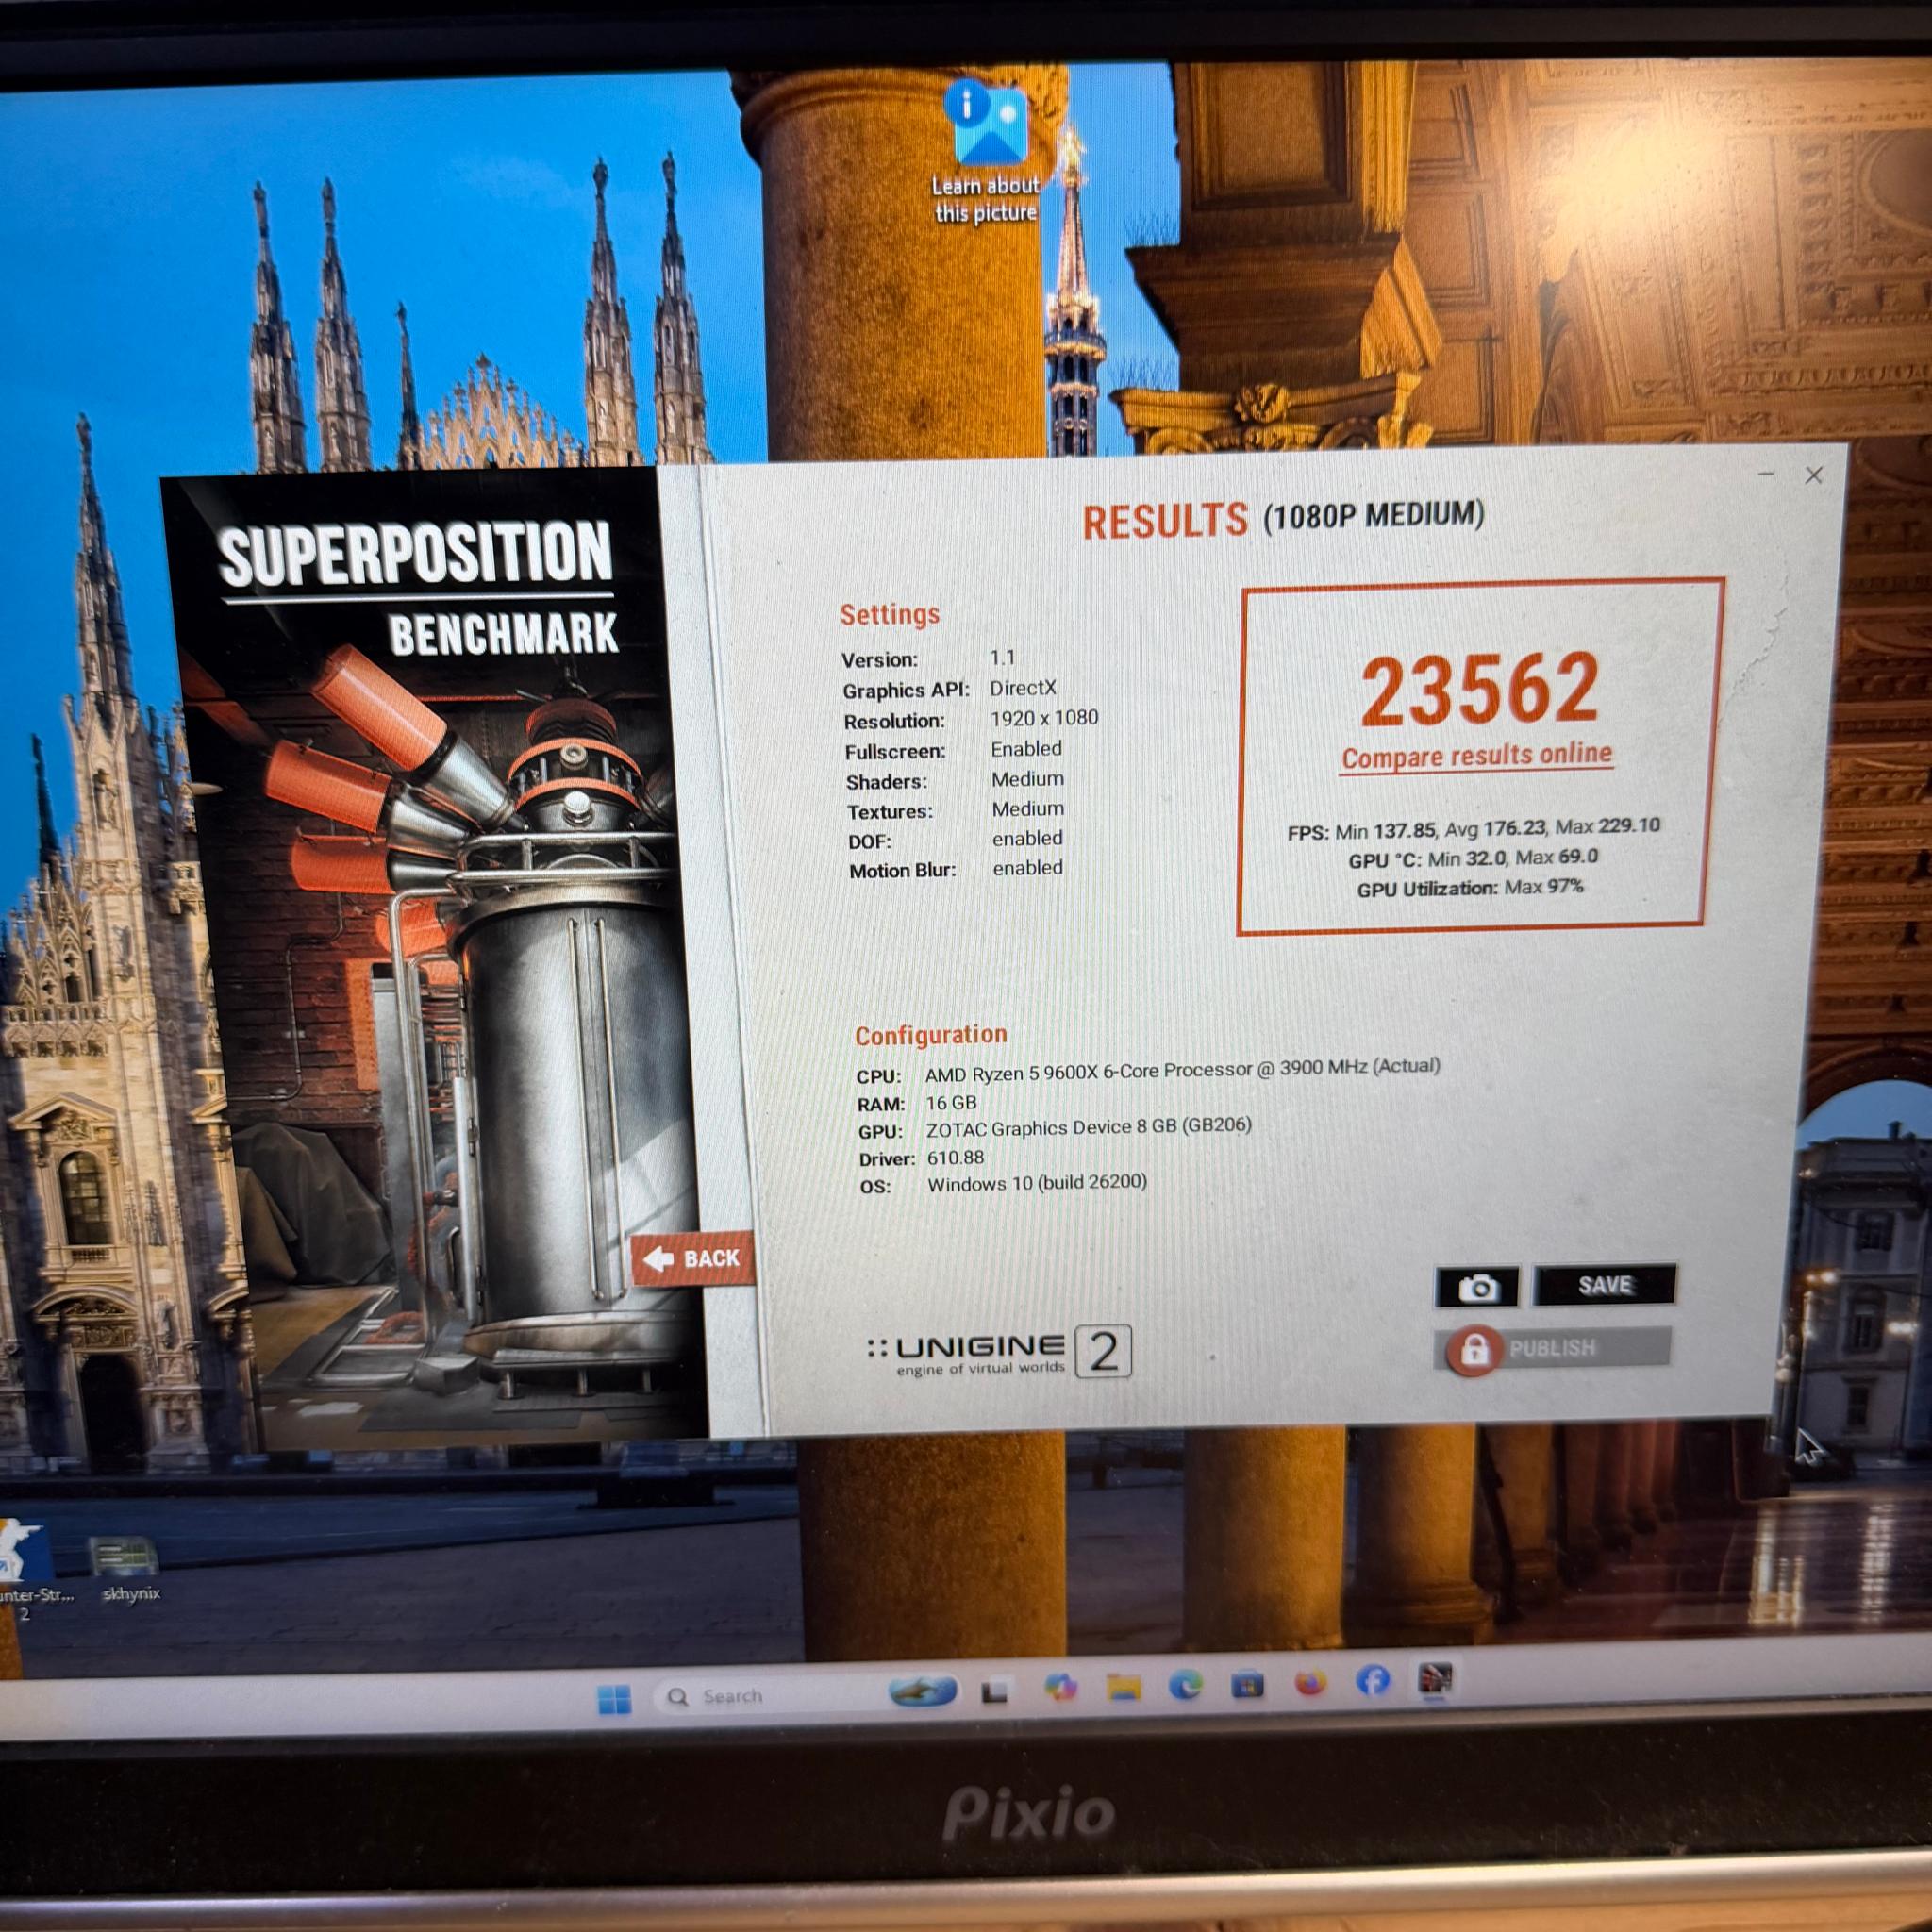
Task: Select the Learn about this picture icon
Action: (987, 152)
